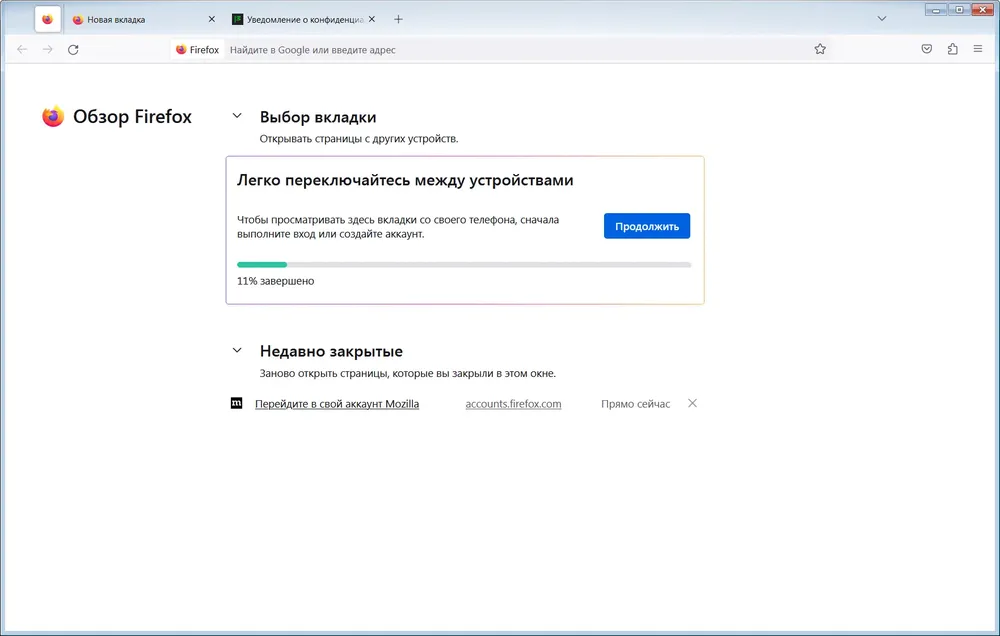Click the Продолжить button
This screenshot has height=636, width=1000.
(647, 226)
